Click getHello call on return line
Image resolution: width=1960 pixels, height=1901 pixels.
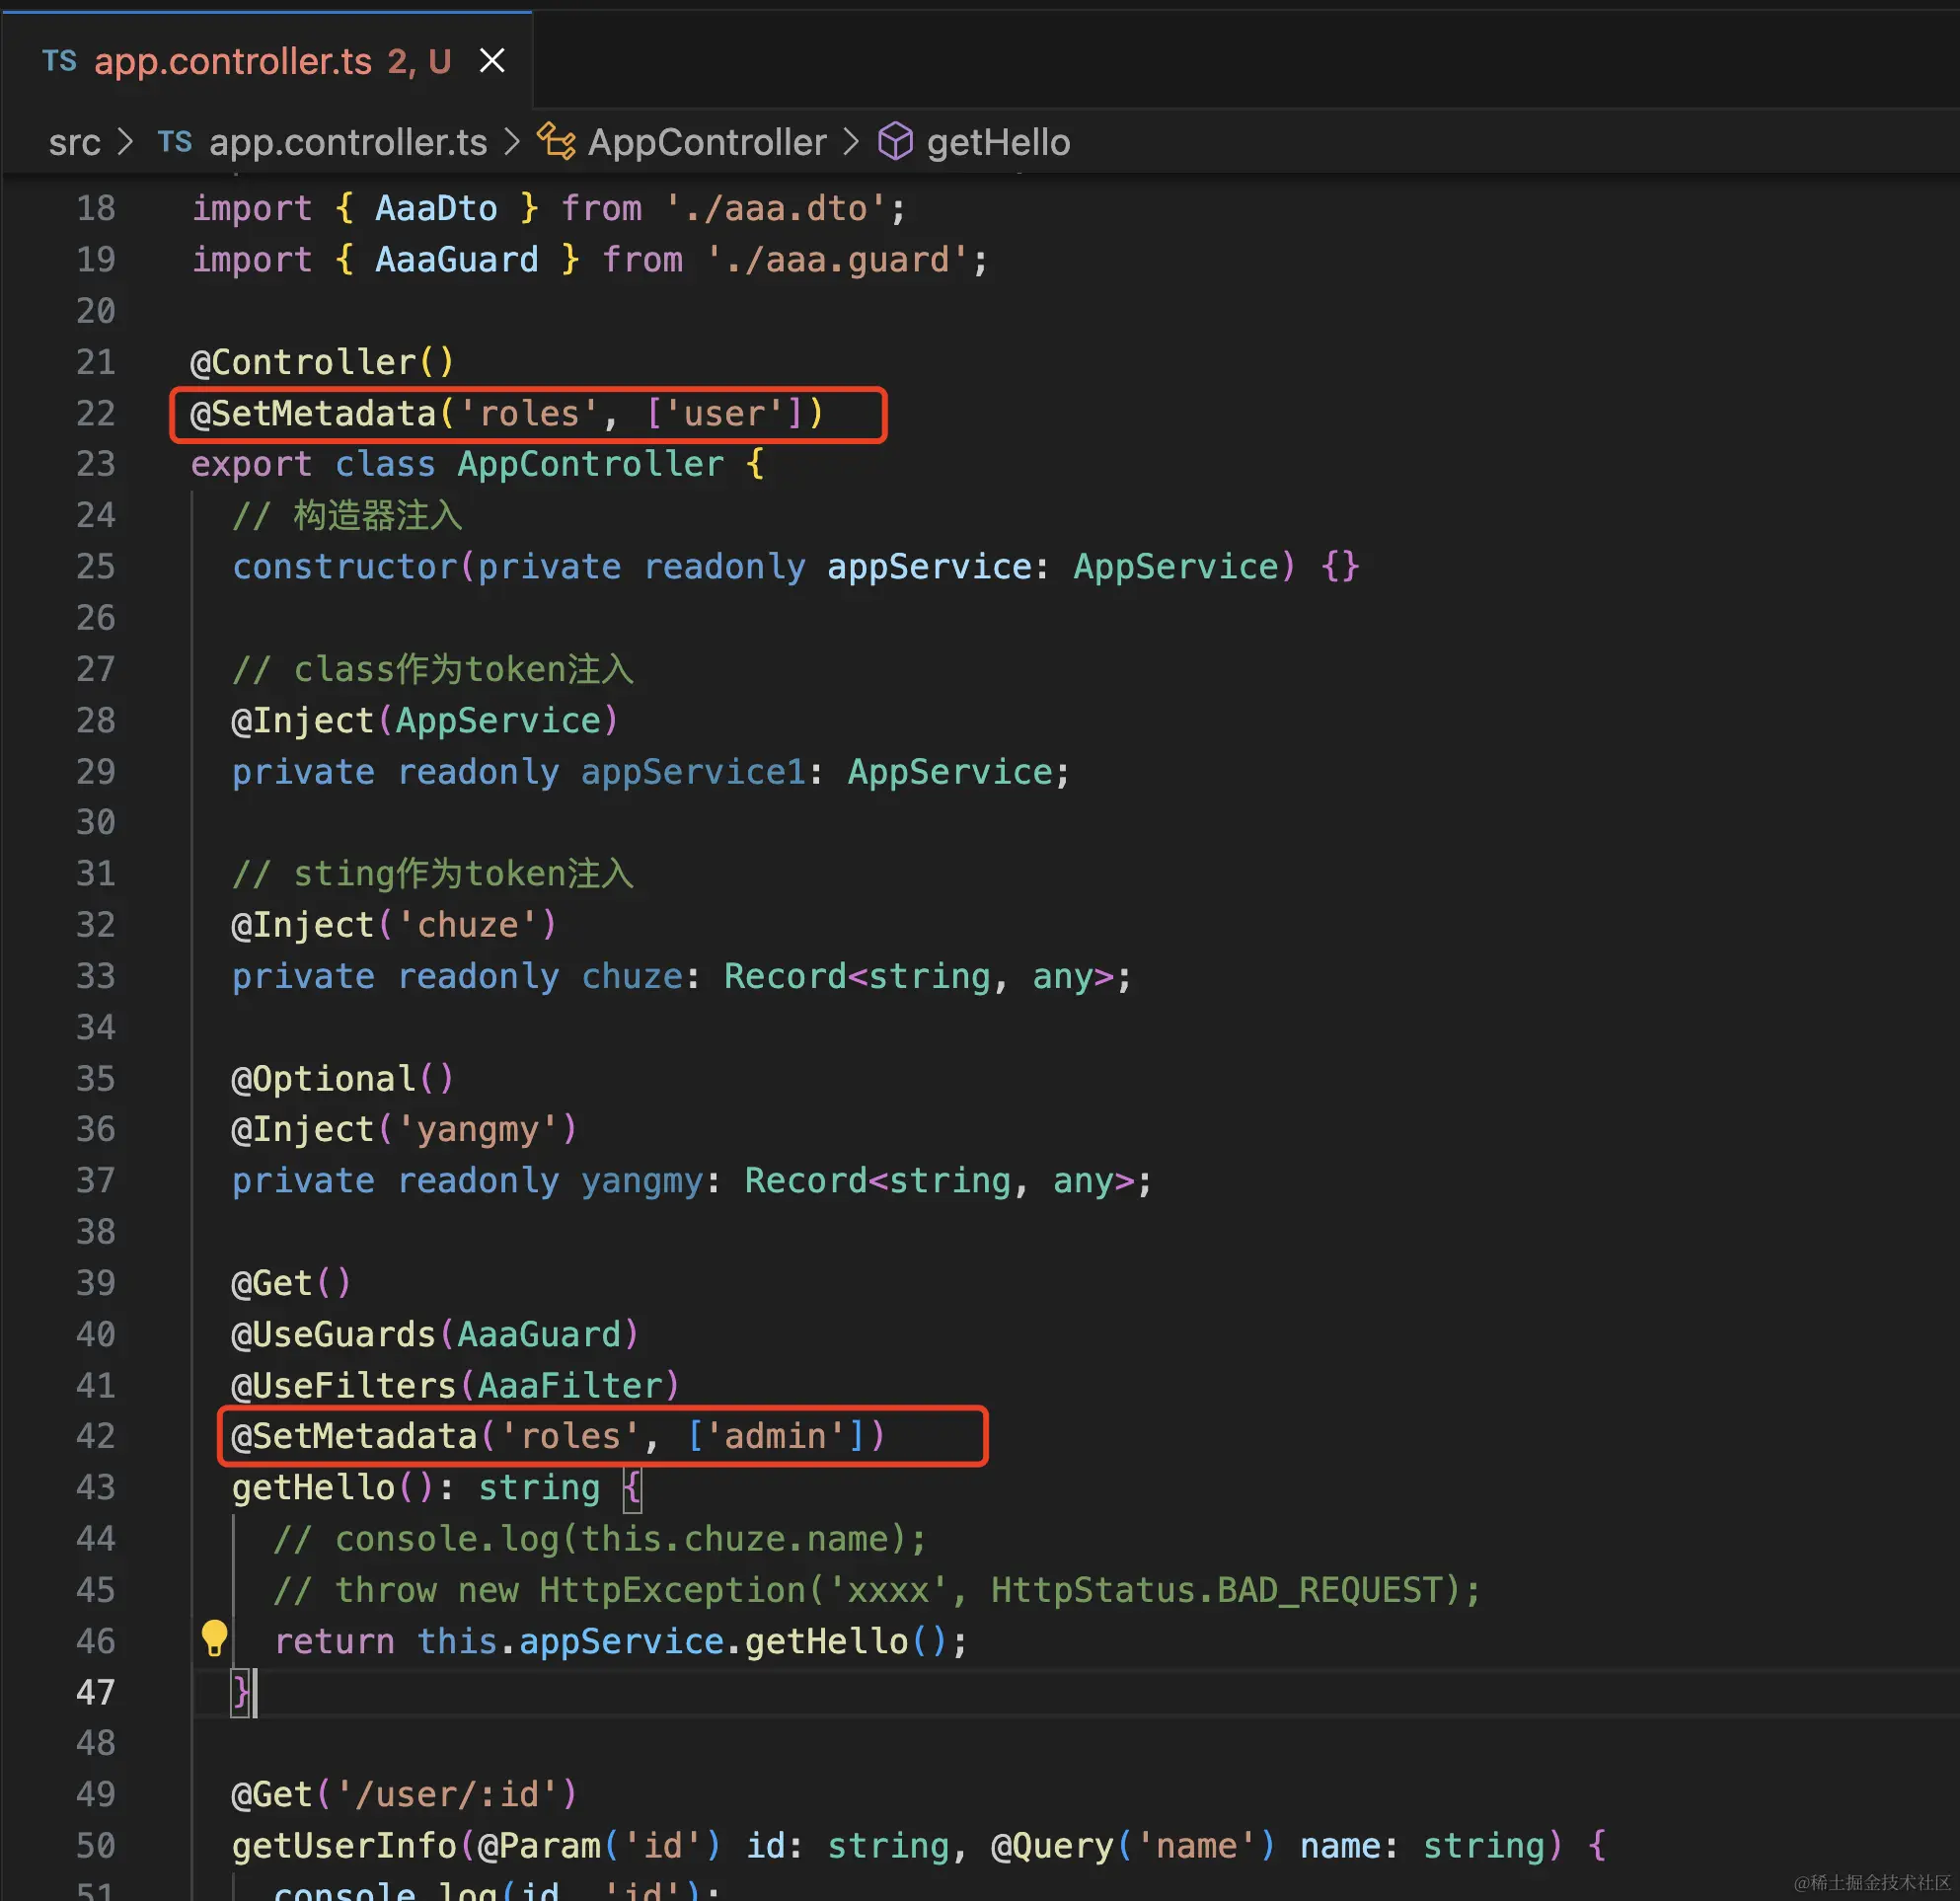coord(825,1641)
